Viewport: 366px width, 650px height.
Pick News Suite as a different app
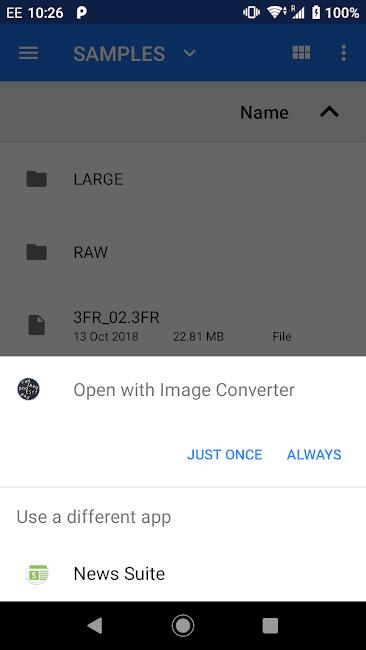click(183, 574)
